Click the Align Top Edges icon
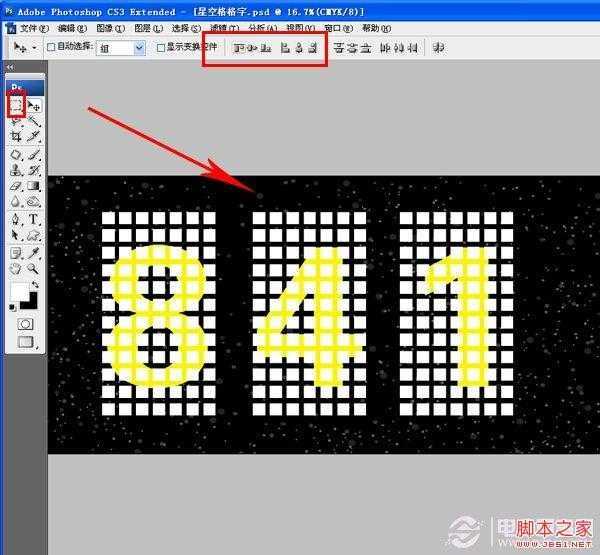 240,47
